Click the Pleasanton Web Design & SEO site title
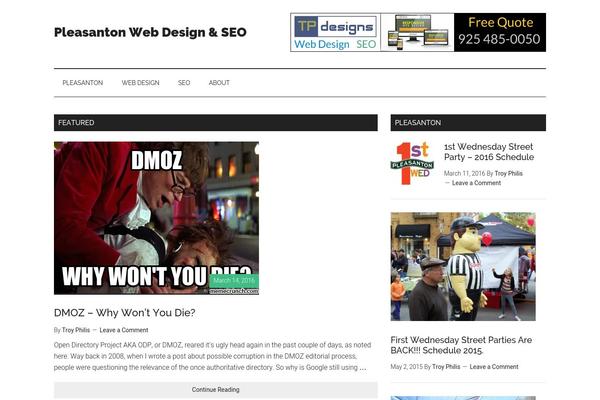This screenshot has width=600, height=400. (x=150, y=32)
